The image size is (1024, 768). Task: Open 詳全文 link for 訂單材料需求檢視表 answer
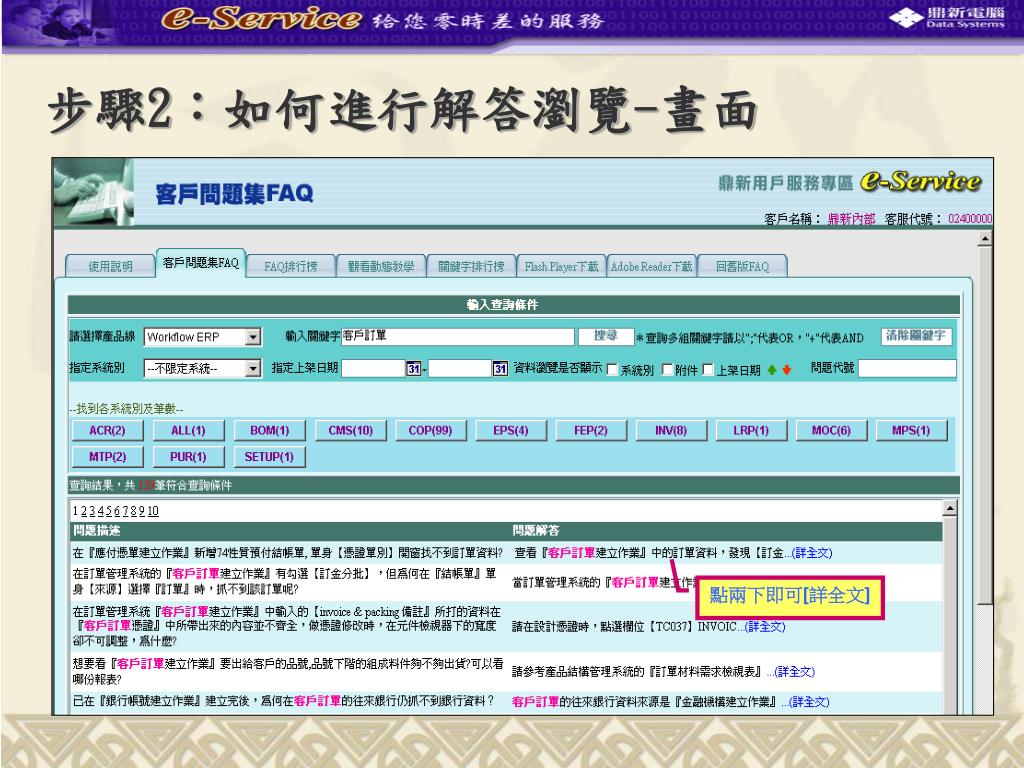[x=794, y=671]
